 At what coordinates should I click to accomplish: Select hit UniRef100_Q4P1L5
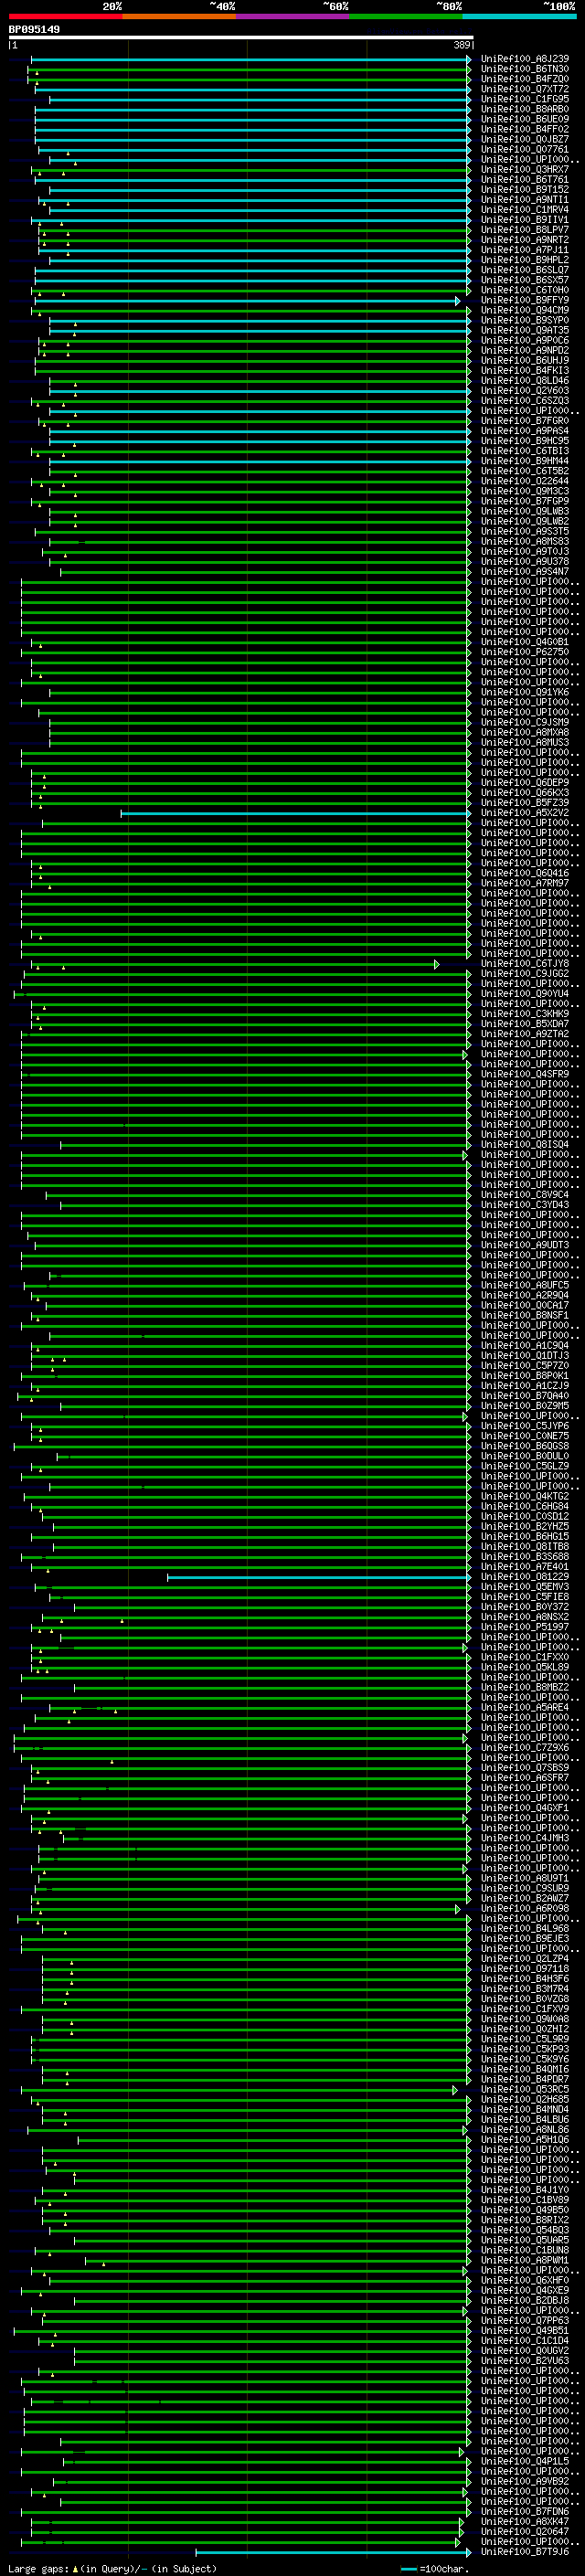coord(525,2461)
